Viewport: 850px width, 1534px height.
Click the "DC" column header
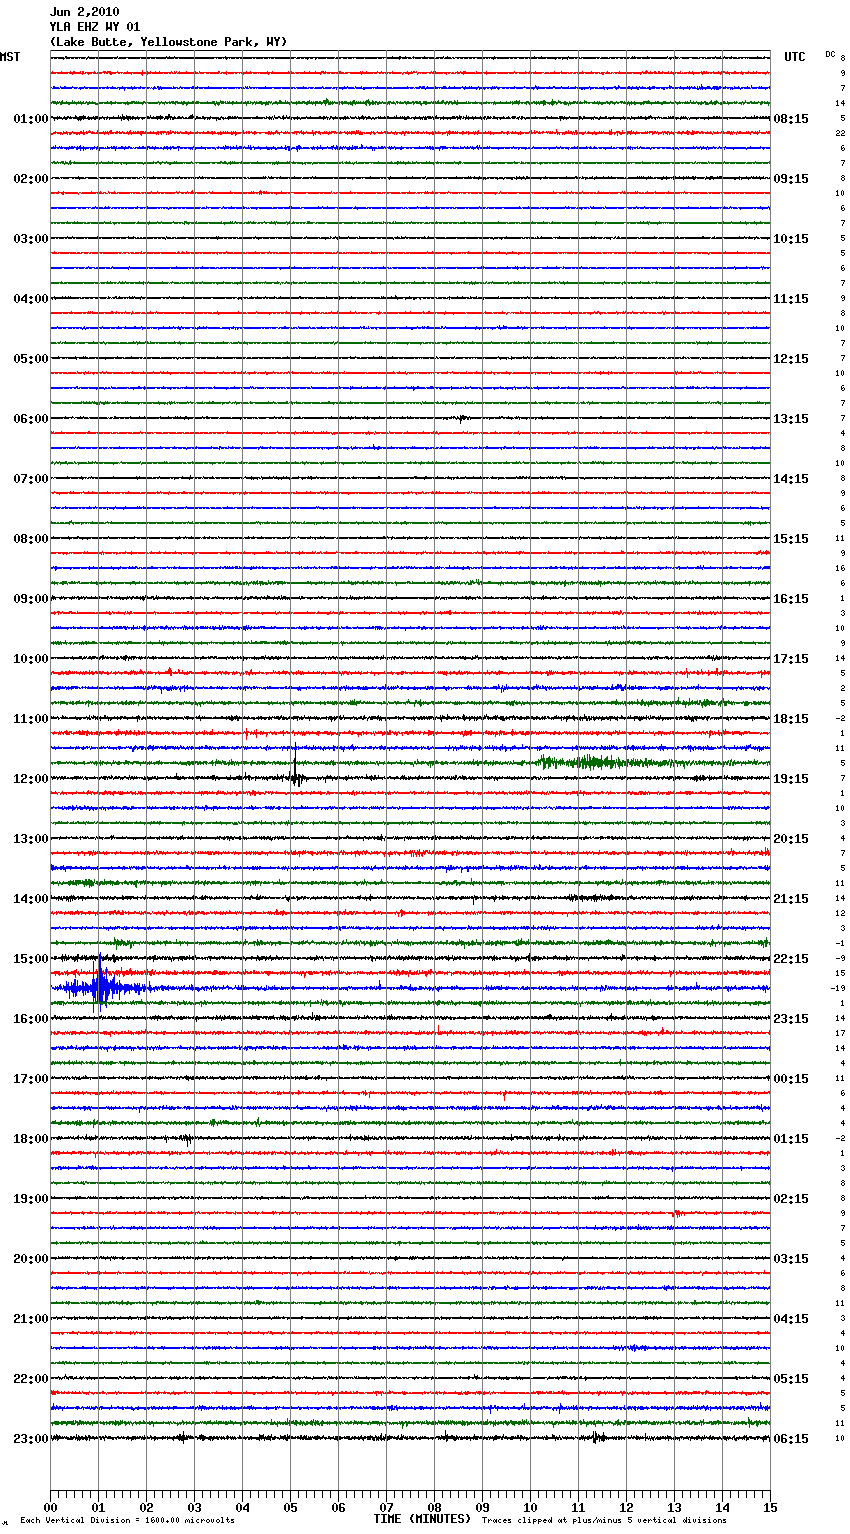[830, 54]
